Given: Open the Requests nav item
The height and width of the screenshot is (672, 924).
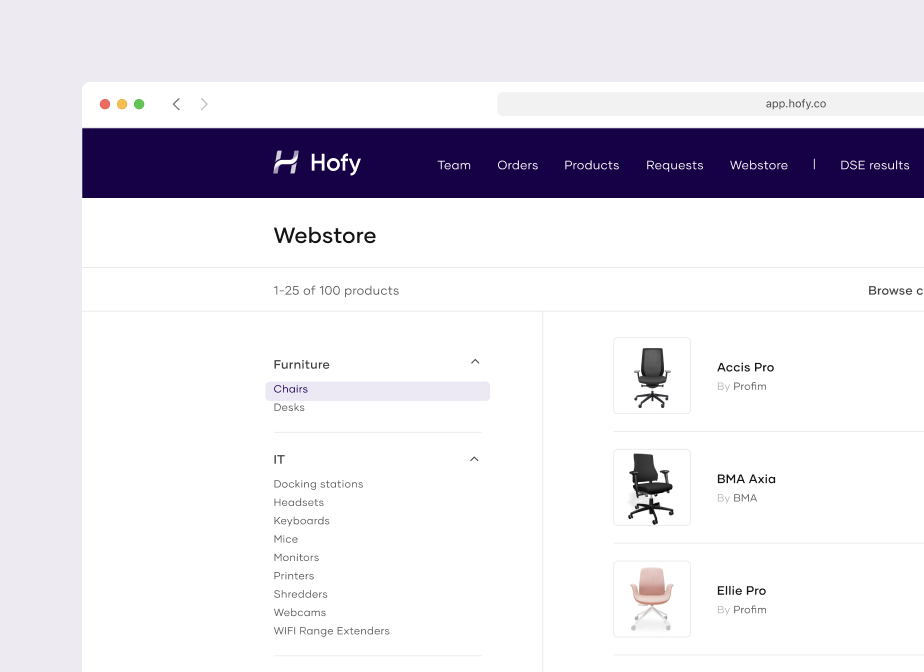Looking at the screenshot, I should click(675, 166).
